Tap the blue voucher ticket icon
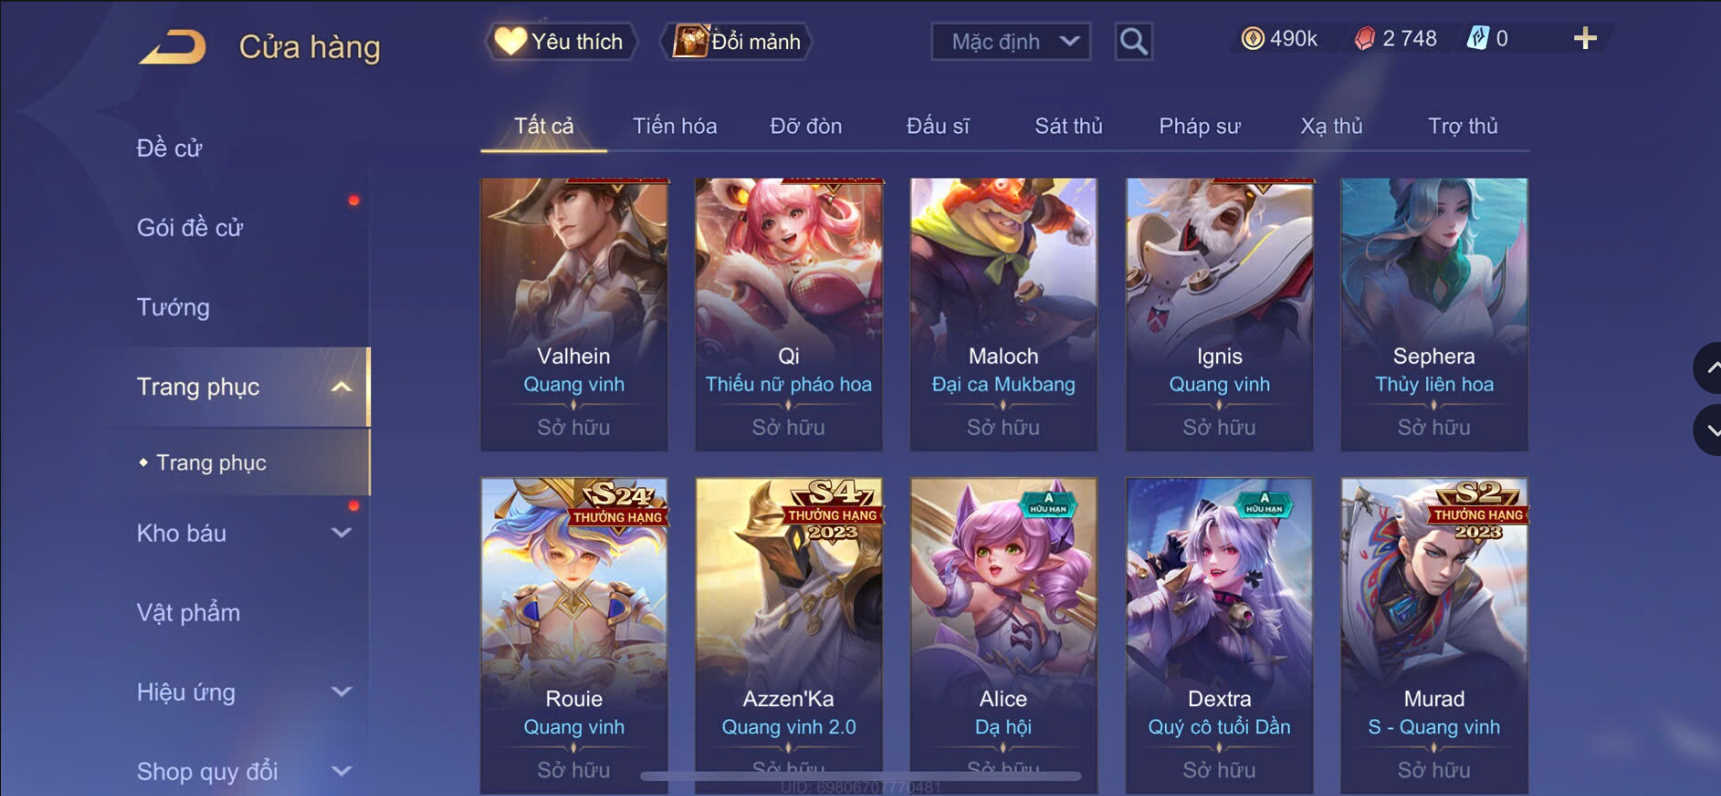The width and height of the screenshot is (1721, 796). coord(1477,39)
